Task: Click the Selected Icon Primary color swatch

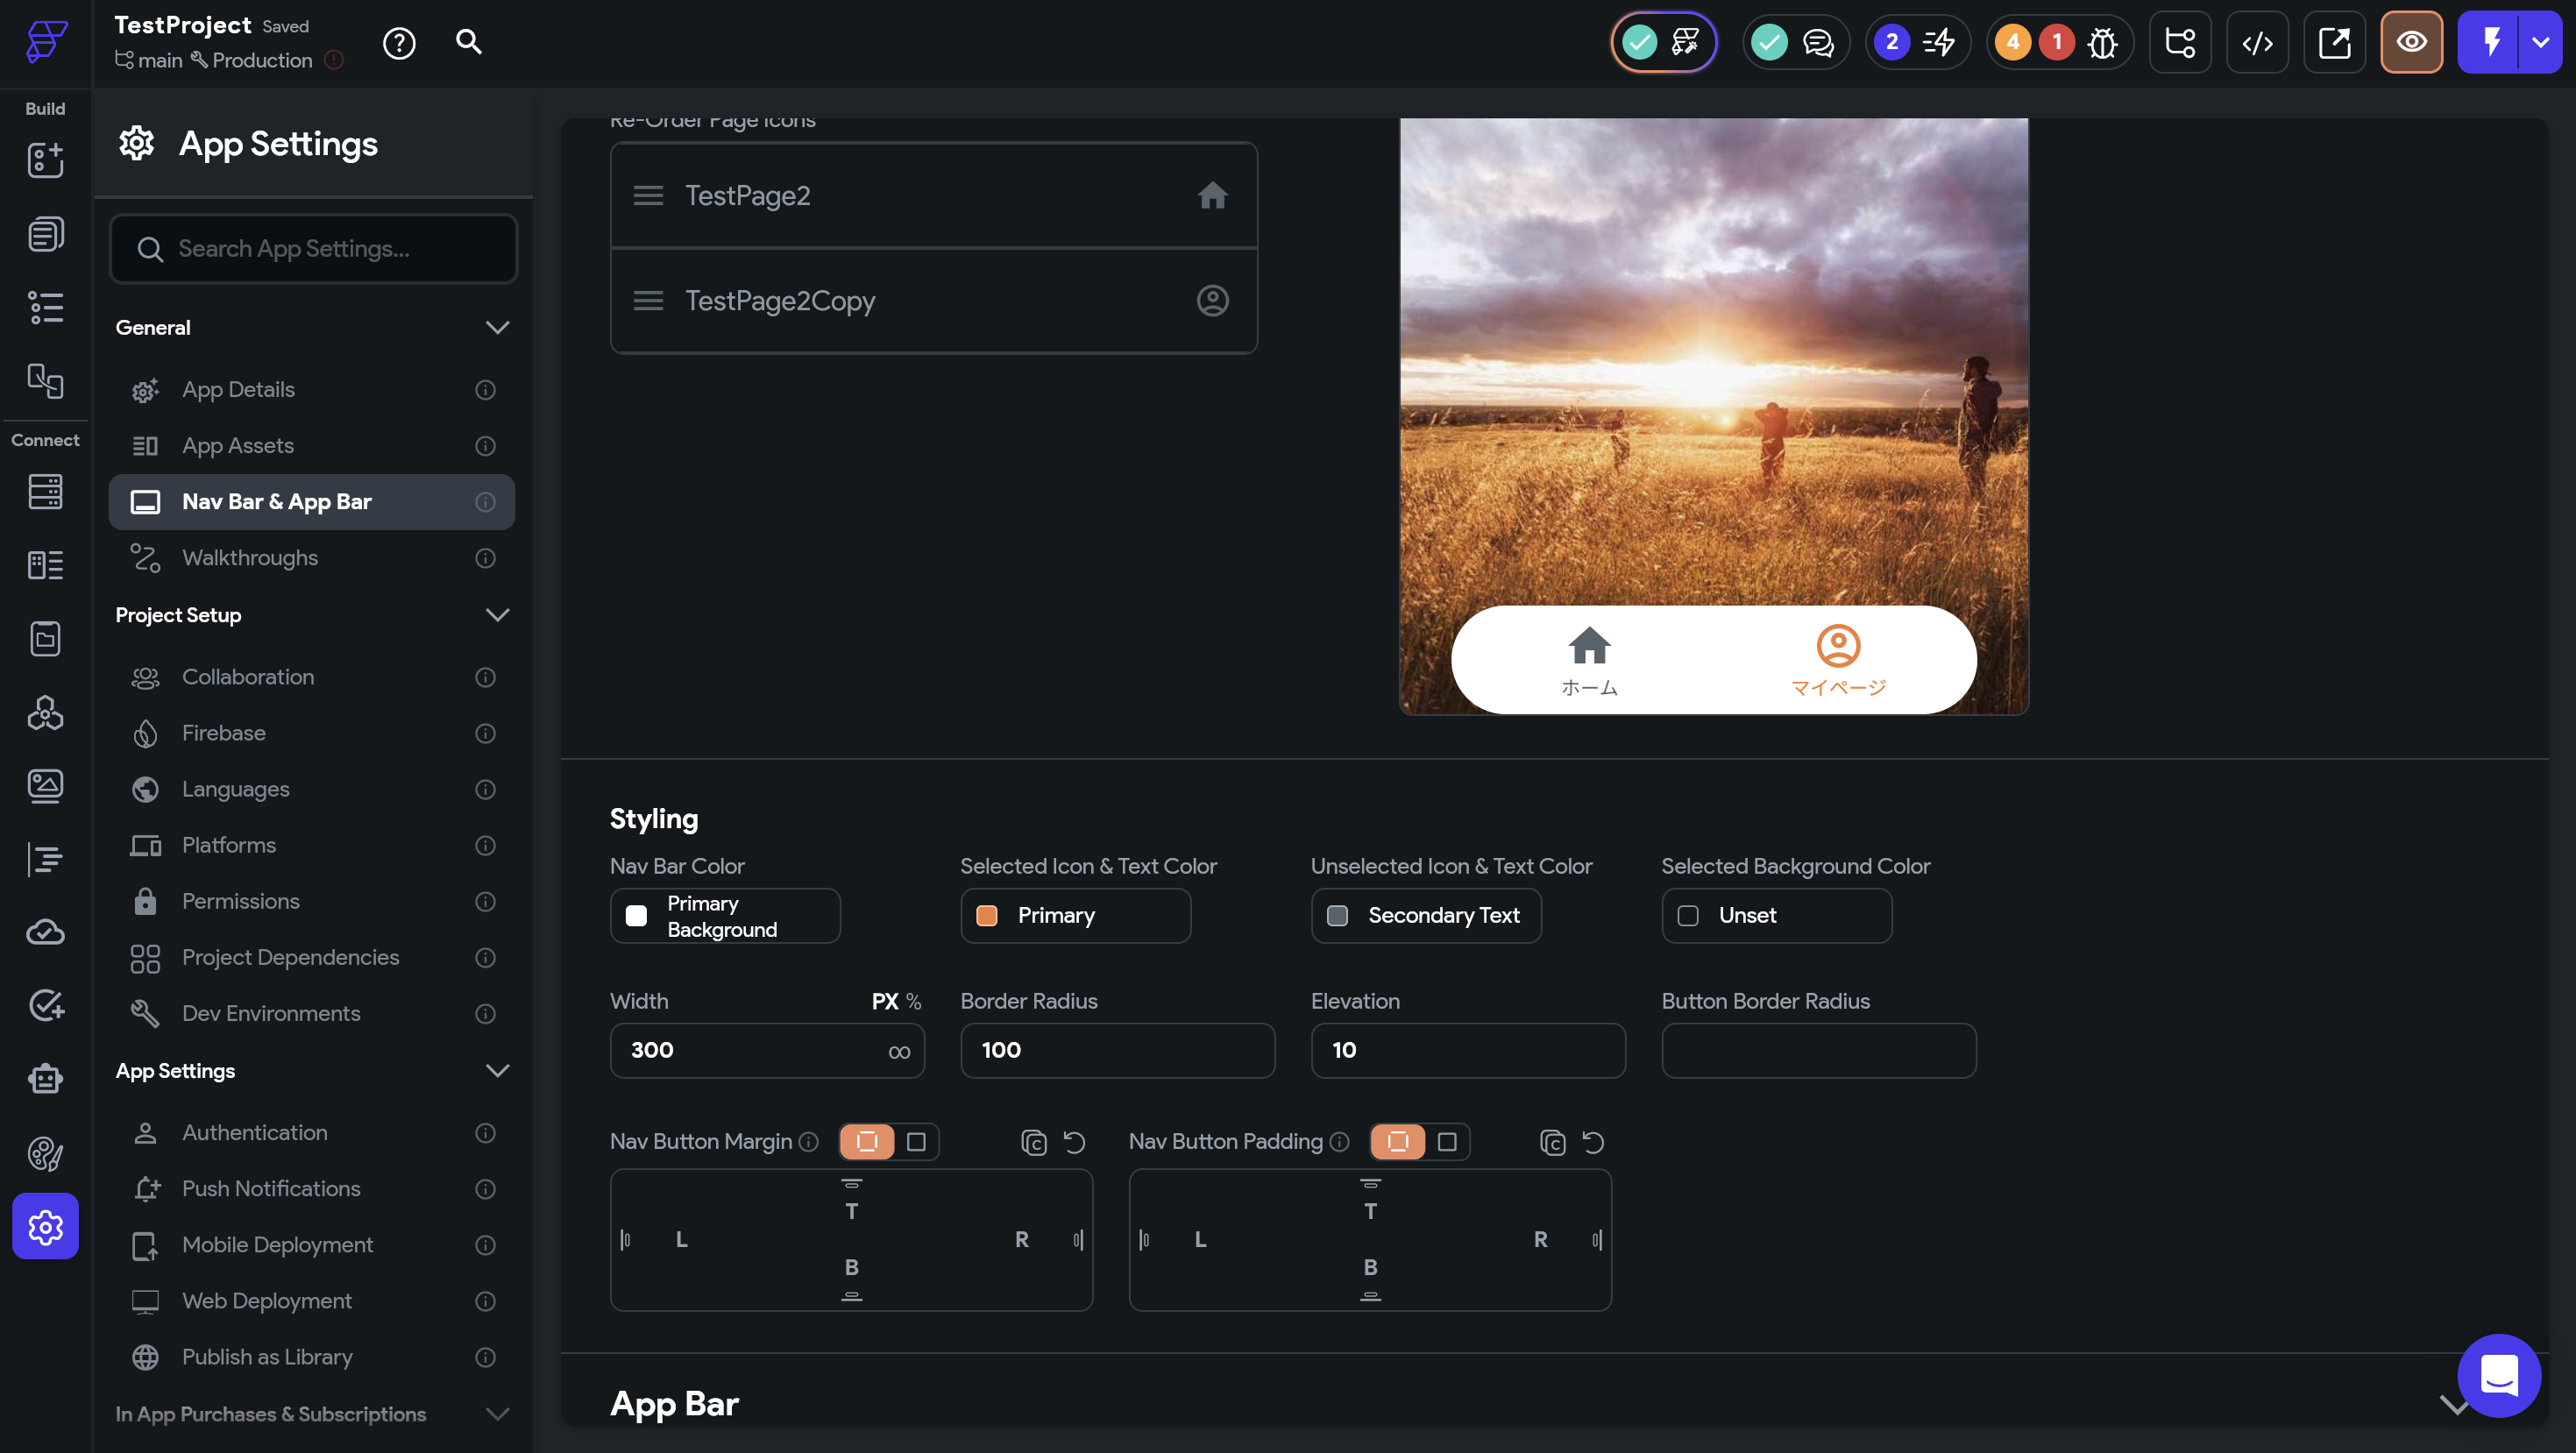Action: [x=987, y=915]
